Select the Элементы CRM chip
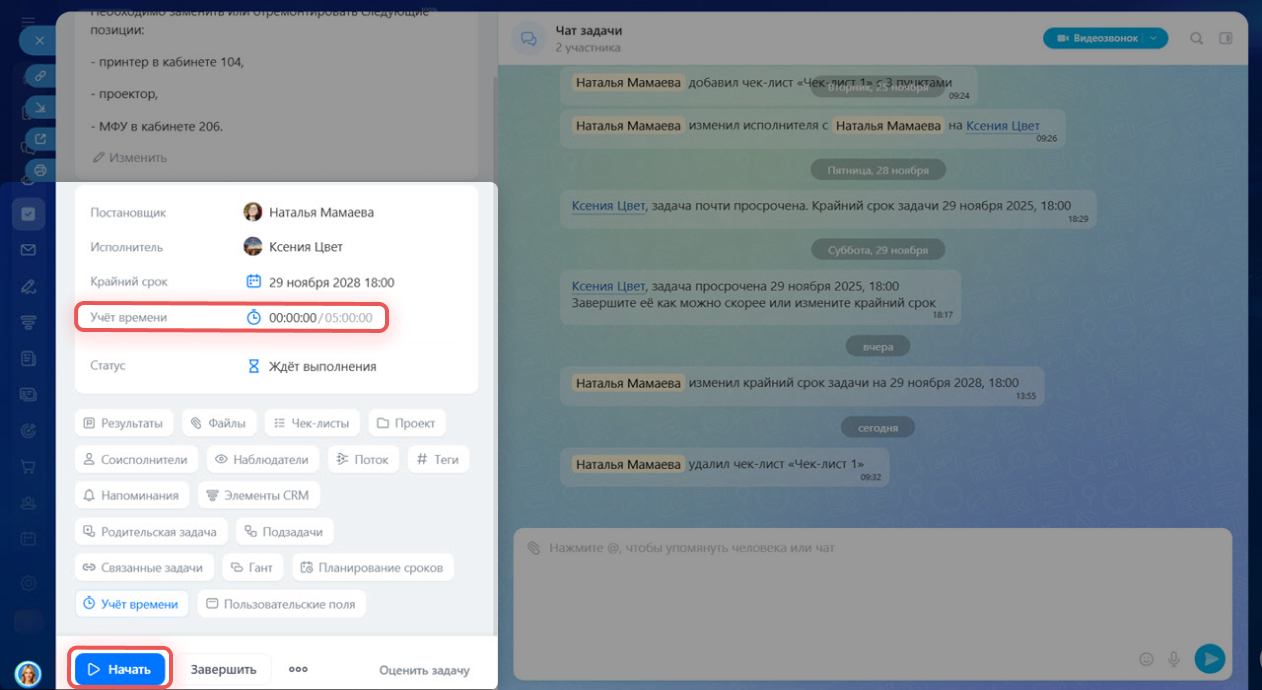 point(259,495)
